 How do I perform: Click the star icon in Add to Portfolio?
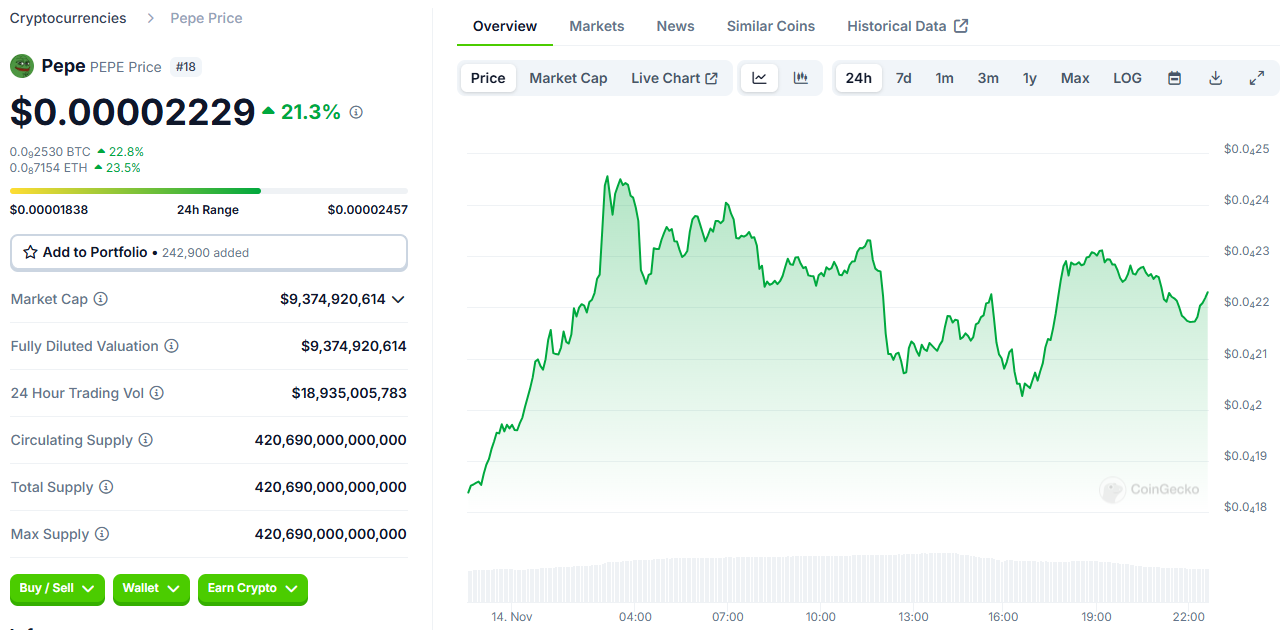(x=31, y=252)
